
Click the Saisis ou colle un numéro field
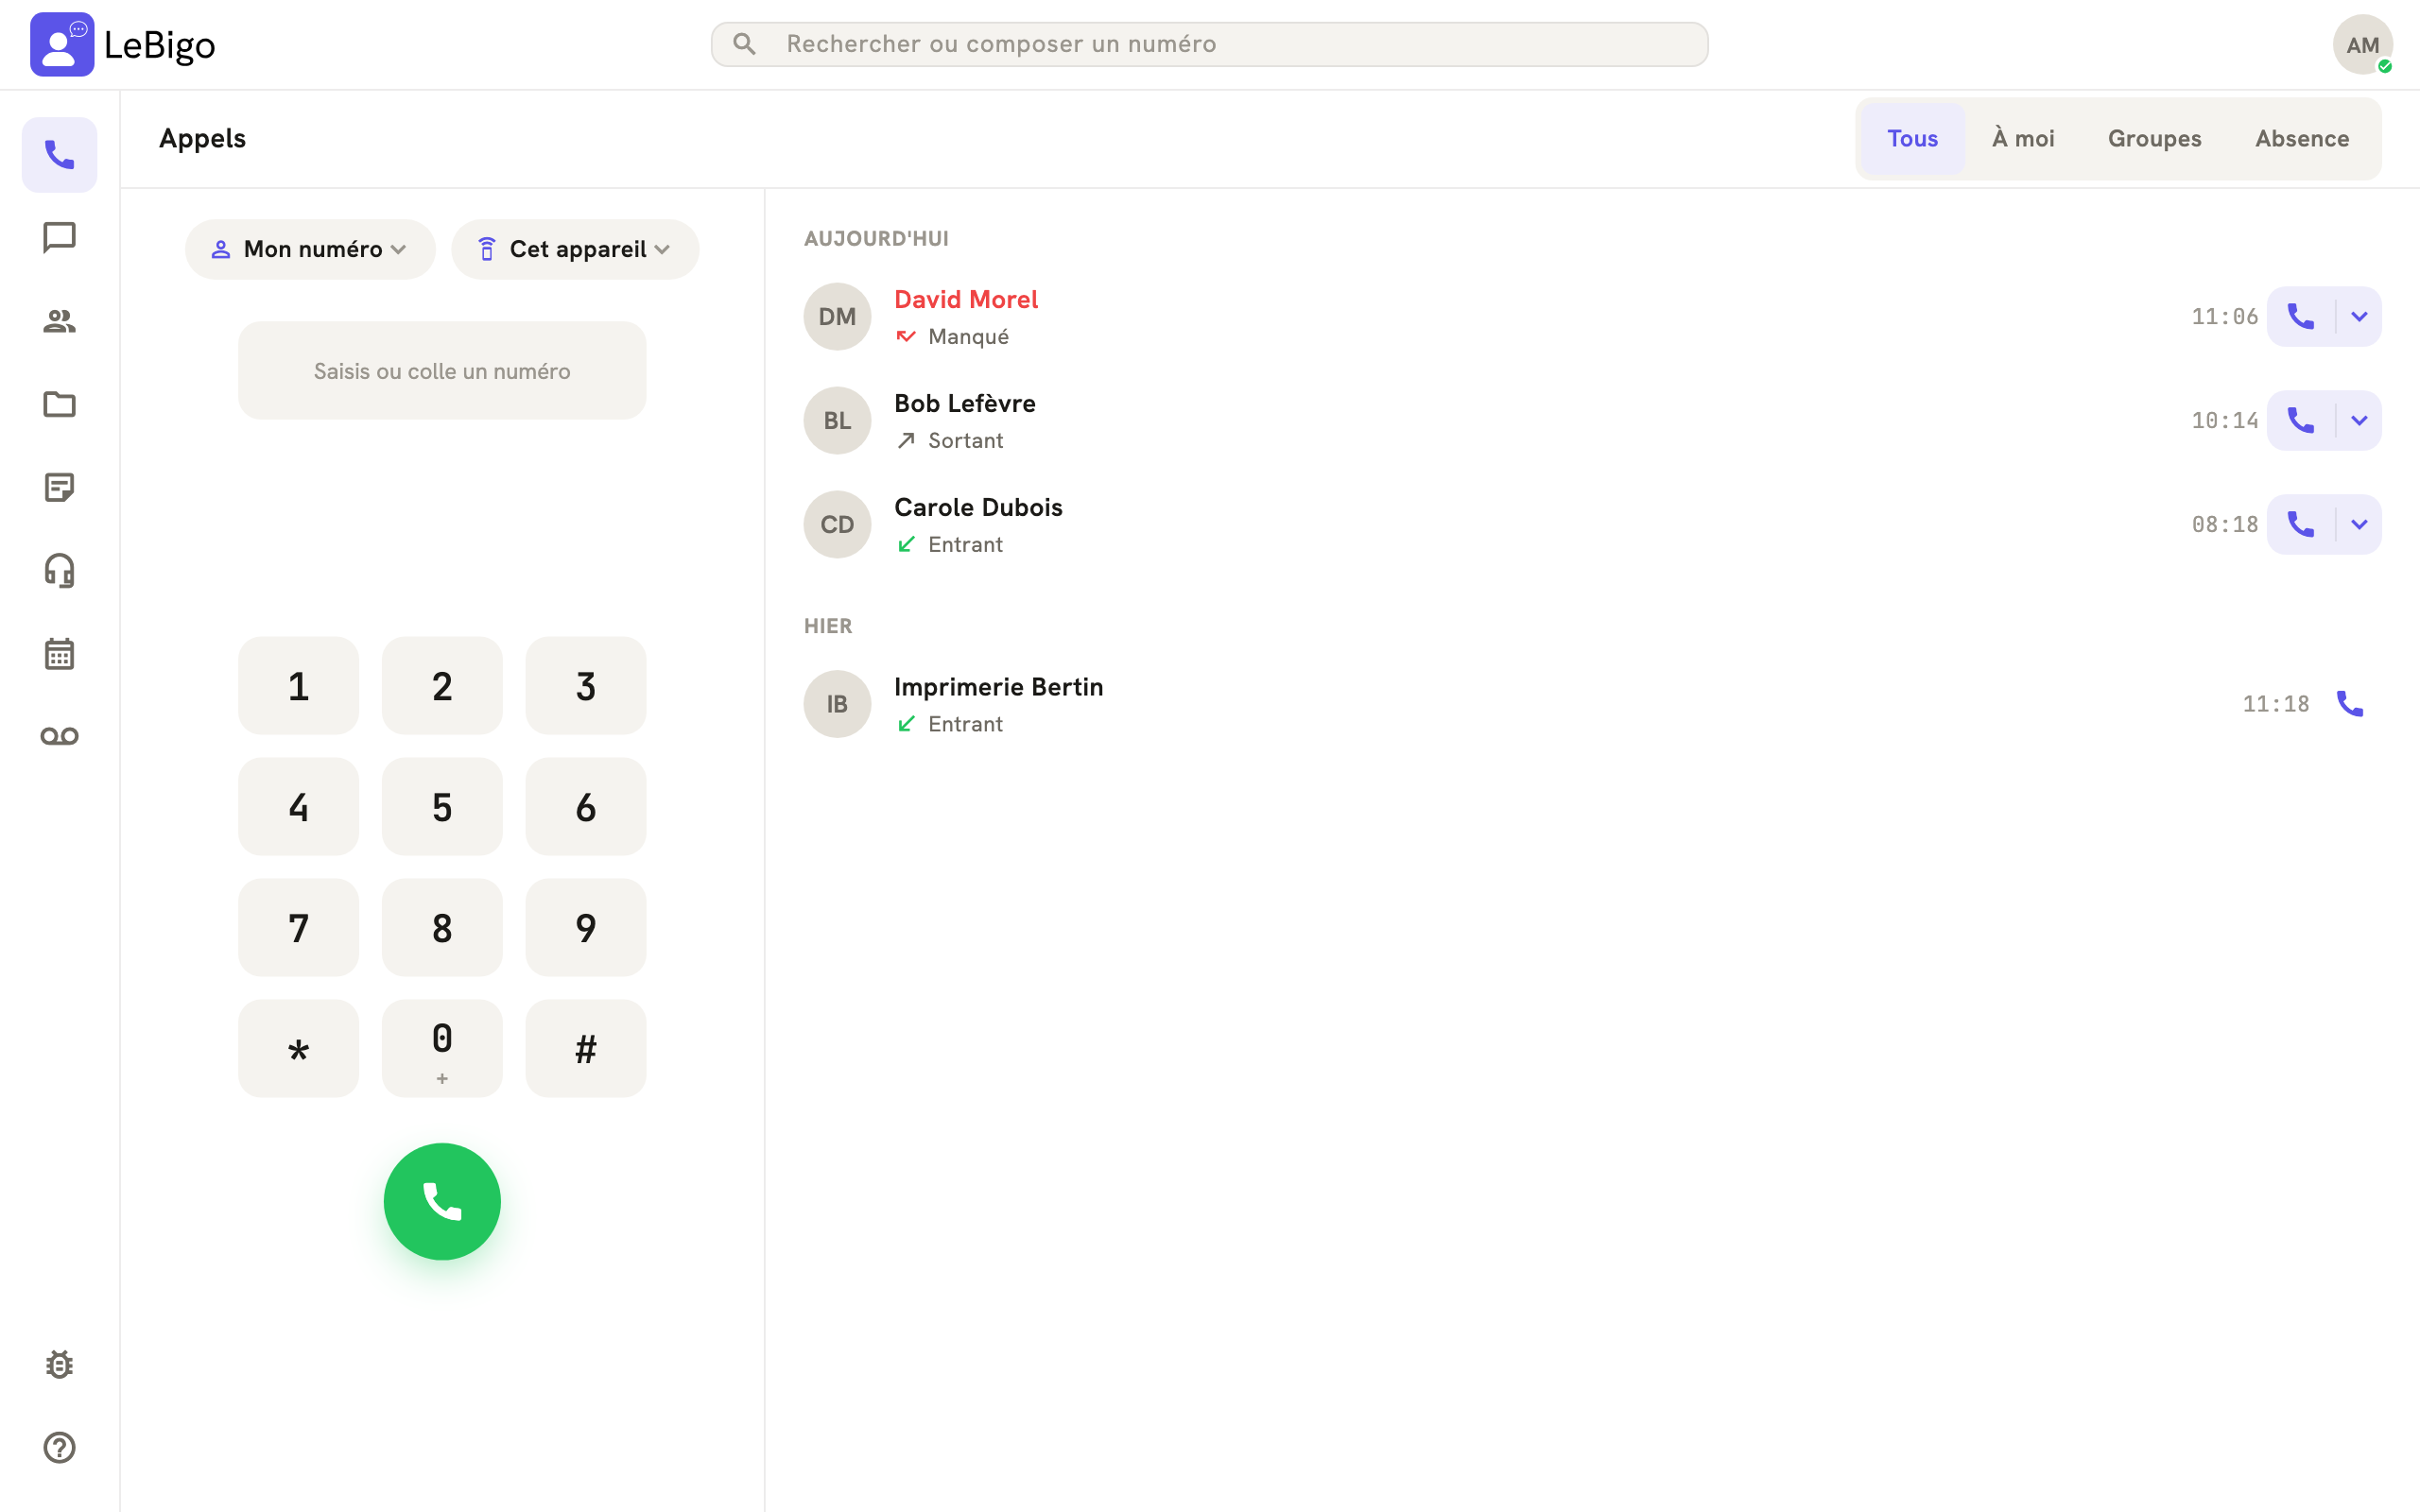[x=442, y=370]
